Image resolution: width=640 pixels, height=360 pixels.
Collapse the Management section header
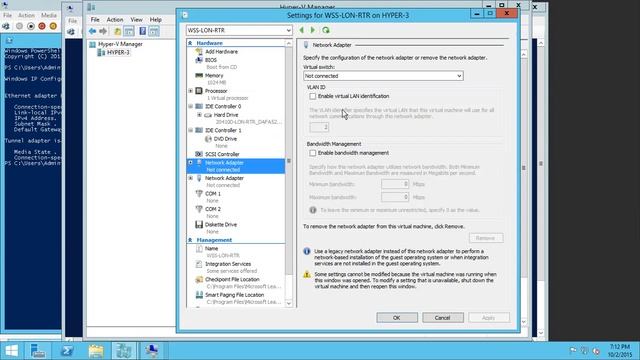(190, 240)
